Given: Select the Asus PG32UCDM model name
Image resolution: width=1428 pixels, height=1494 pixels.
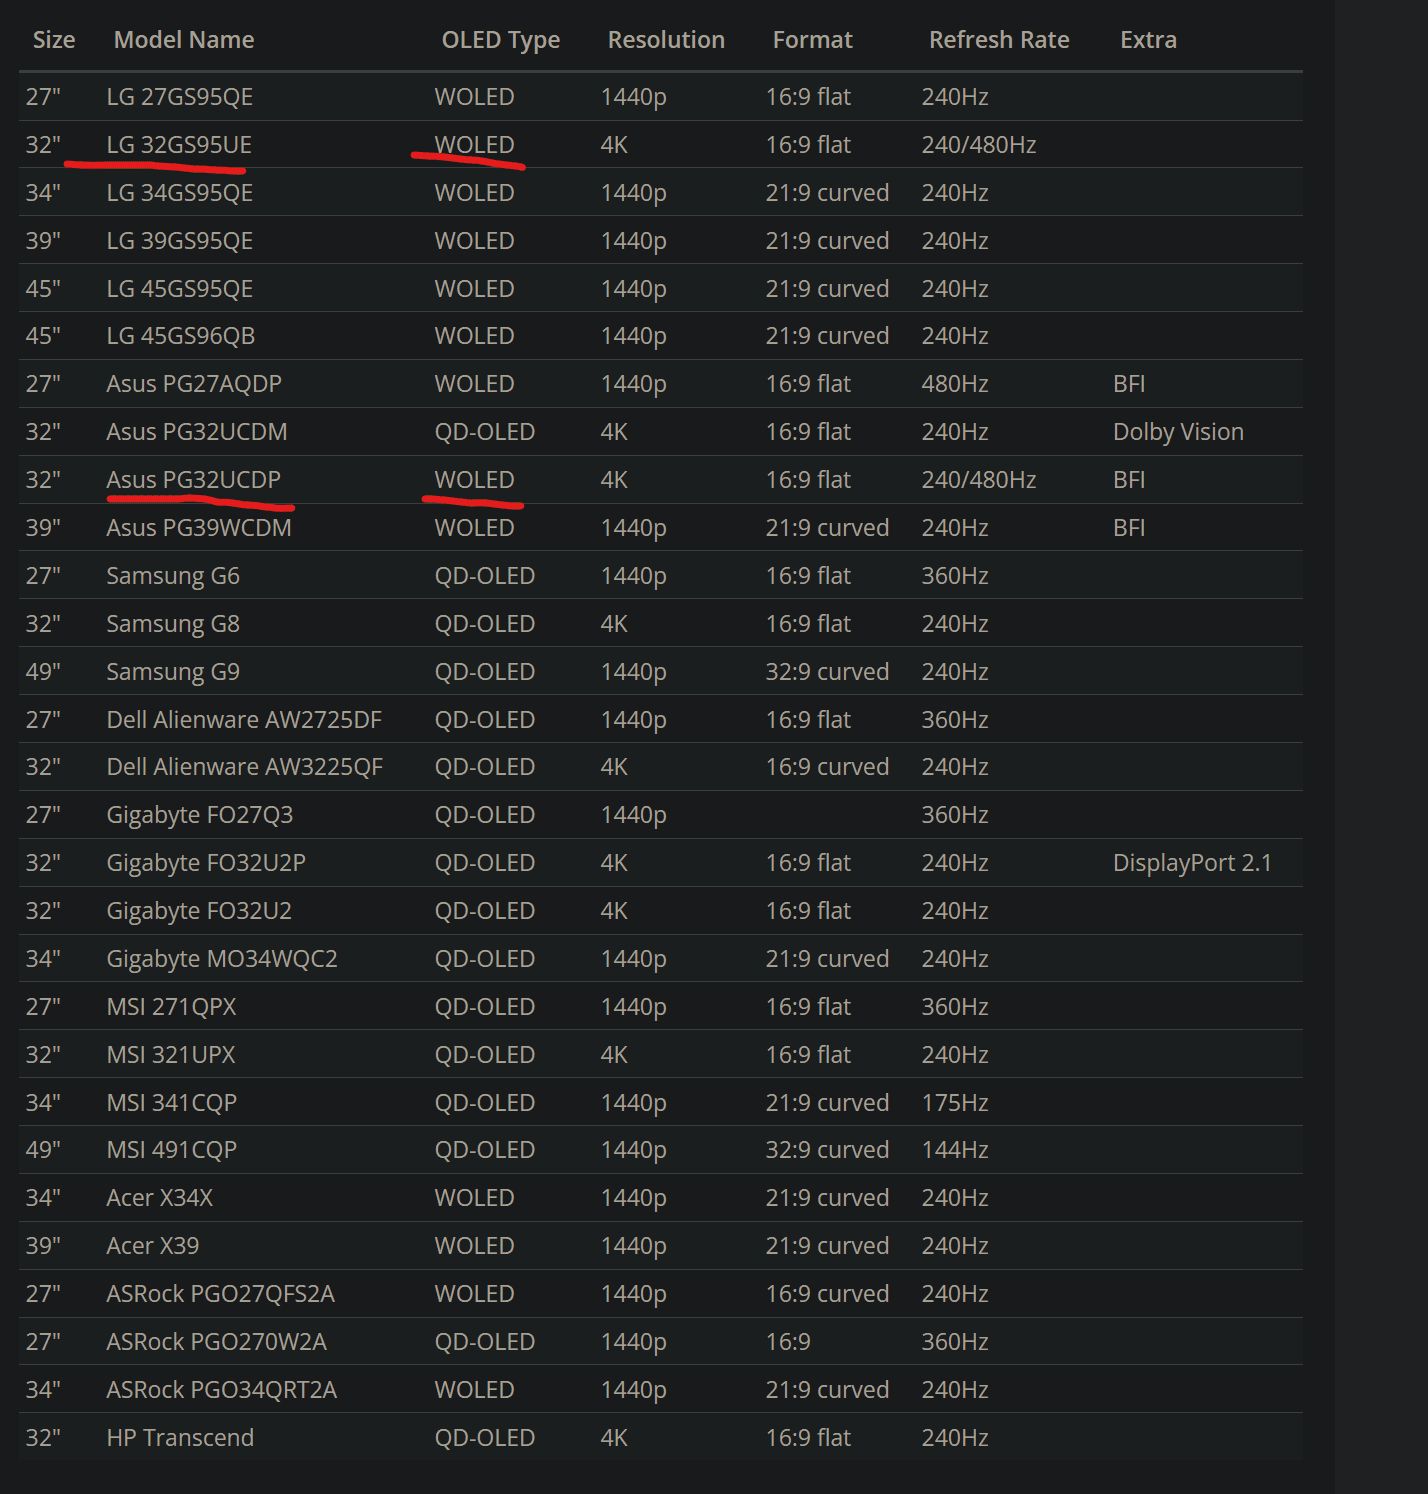Looking at the screenshot, I should coord(197,432).
